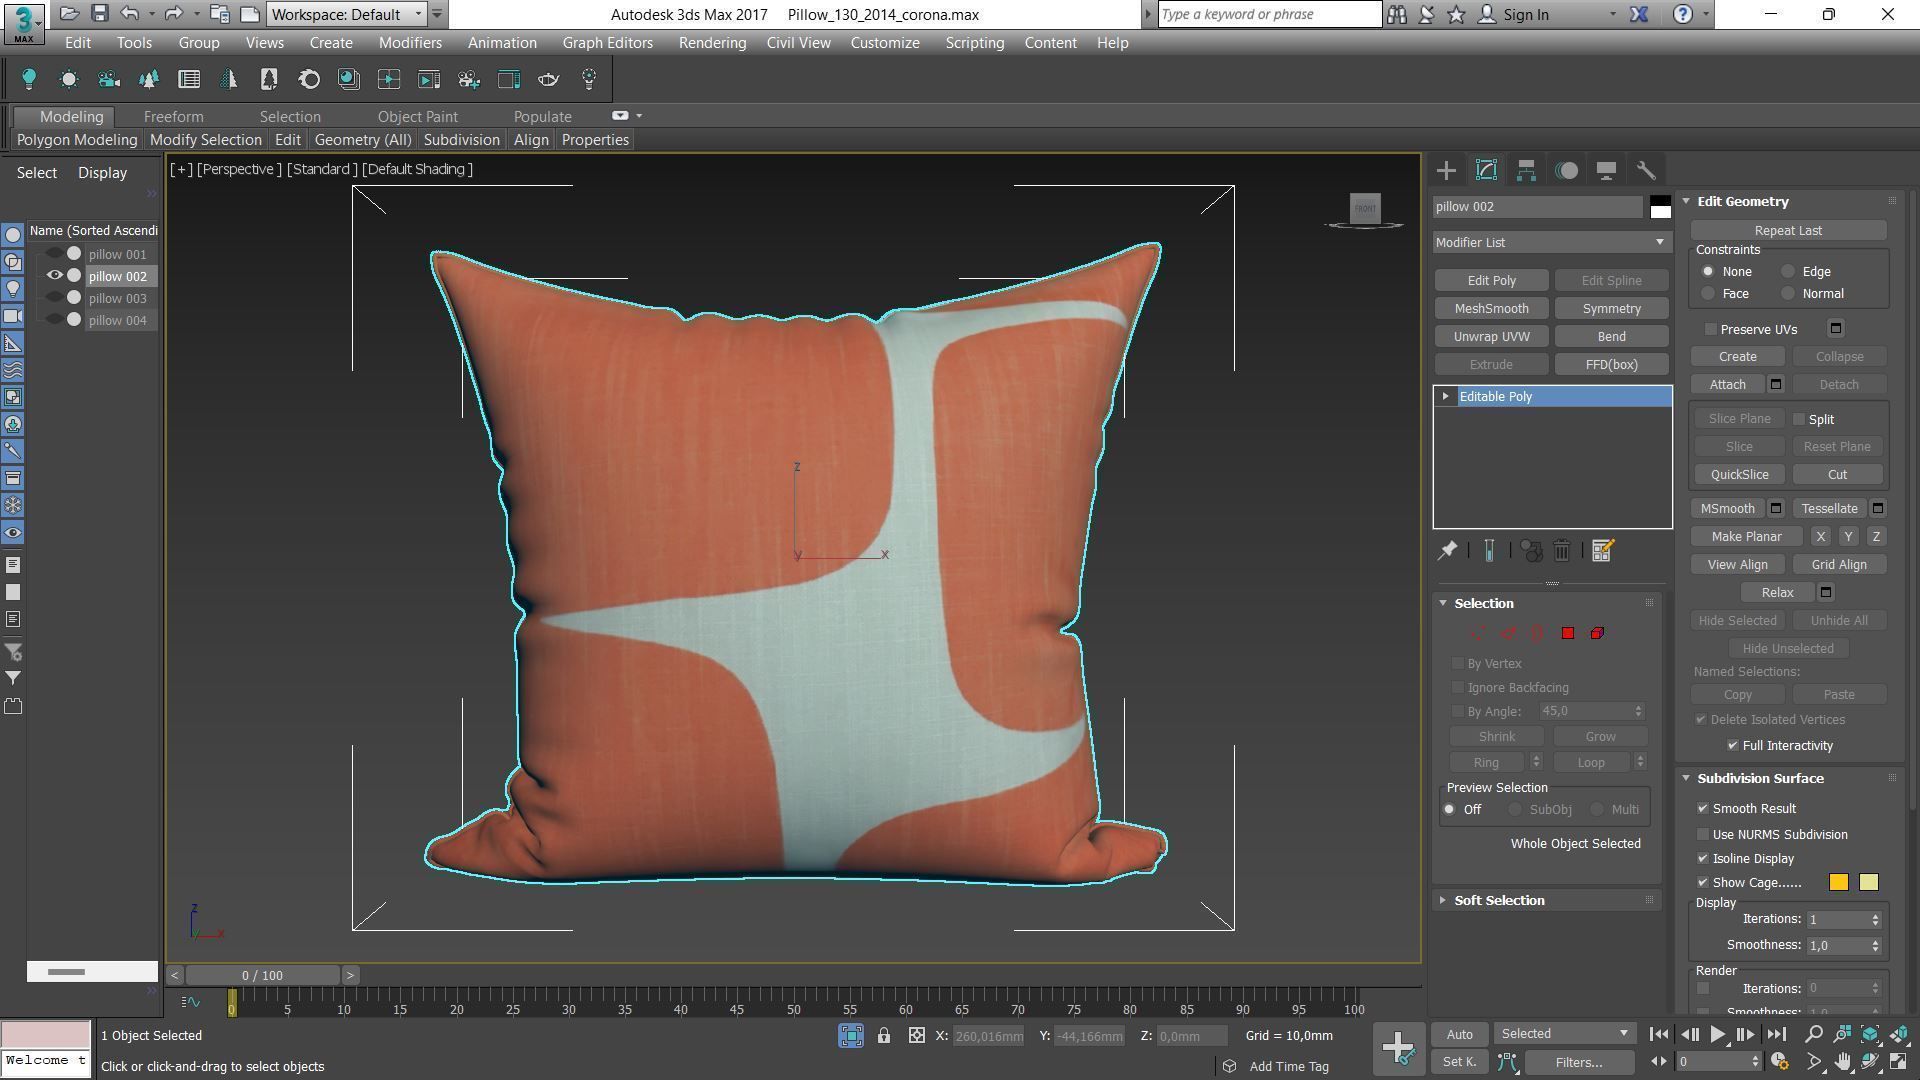This screenshot has height=1080, width=1920.
Task: Enable Use NURMS Subdivision
Action: point(1703,834)
